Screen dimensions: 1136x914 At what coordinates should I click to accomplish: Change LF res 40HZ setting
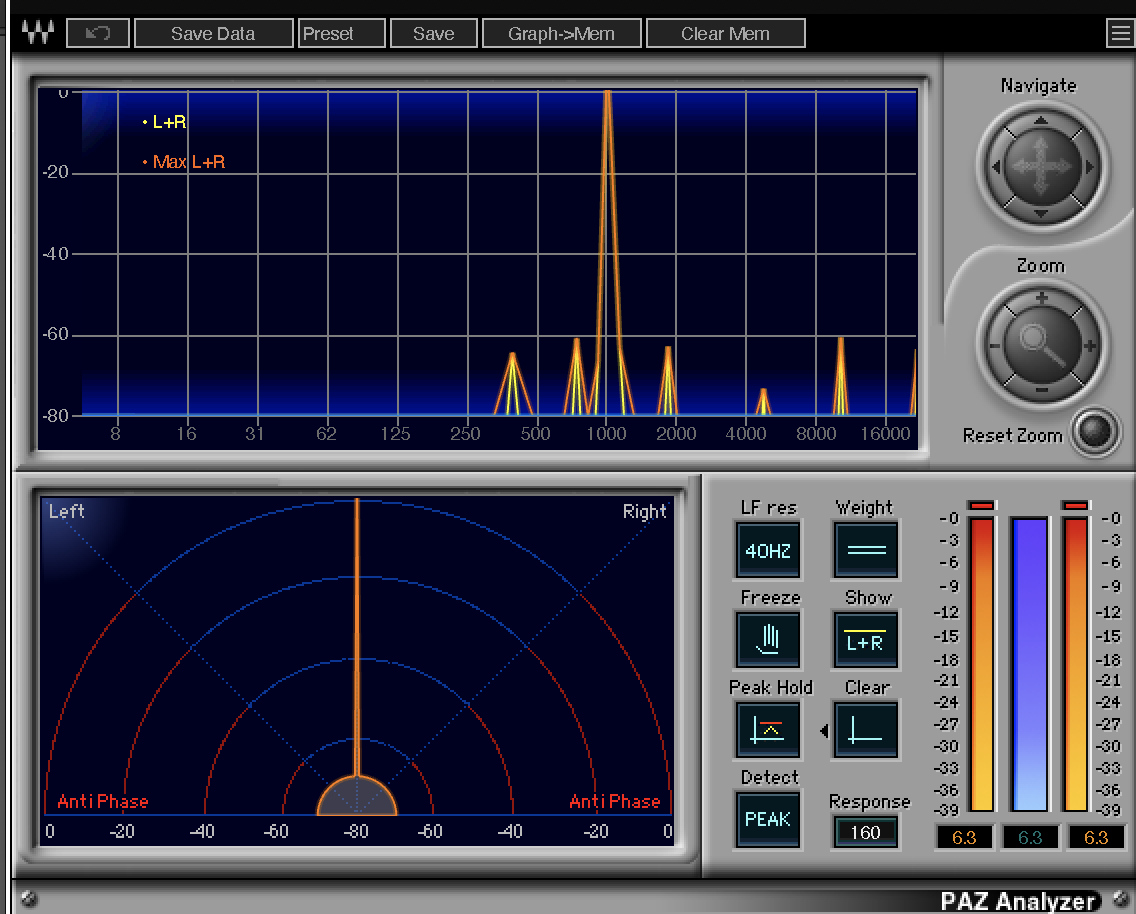[x=768, y=550]
